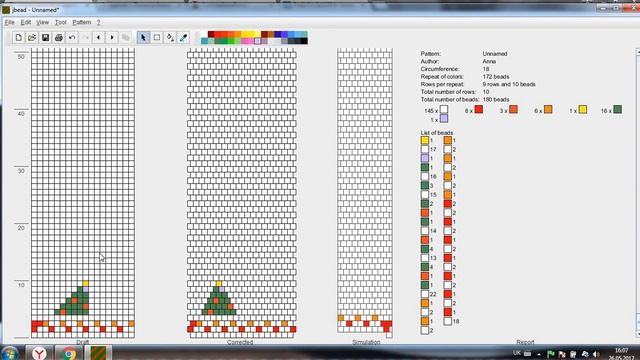Open the Tool menu
The image size is (640, 360).
tap(60, 22)
